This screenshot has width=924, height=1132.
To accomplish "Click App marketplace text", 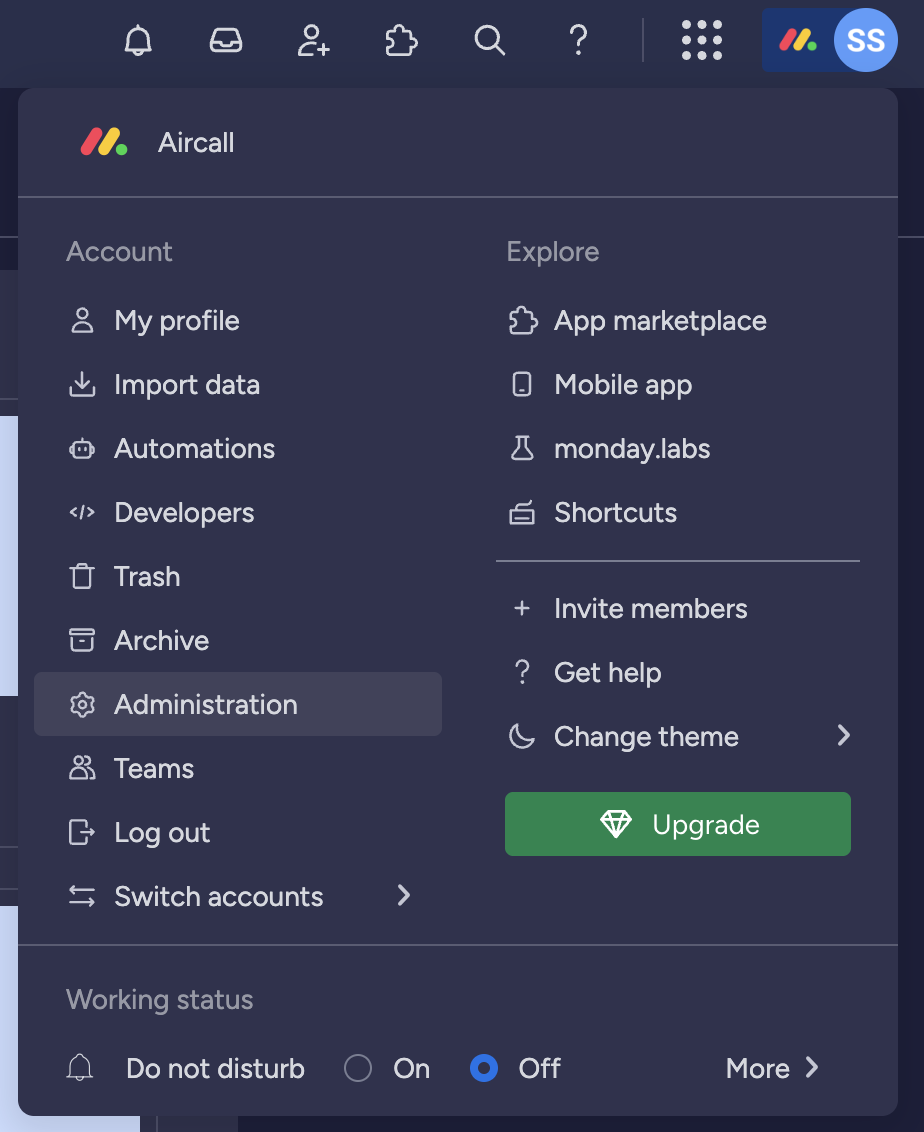I will (x=661, y=321).
